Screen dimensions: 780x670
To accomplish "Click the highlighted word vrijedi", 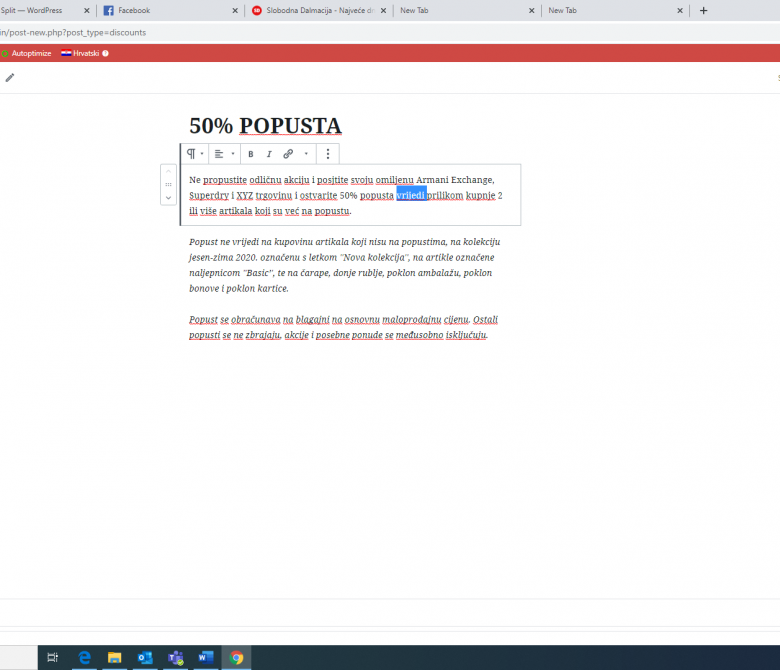I will coord(411,195).
